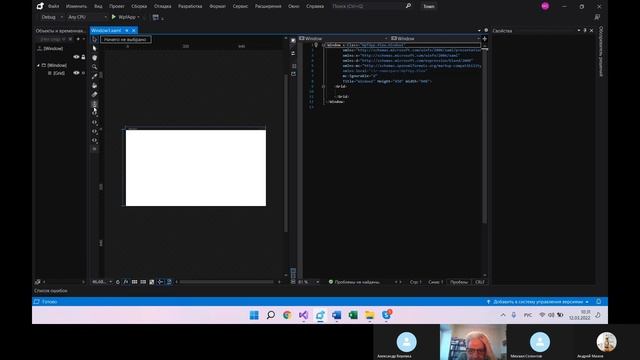Screen dimensions: 640x360
Task: Select the Paint Bucket tool
Action: tap(94, 85)
